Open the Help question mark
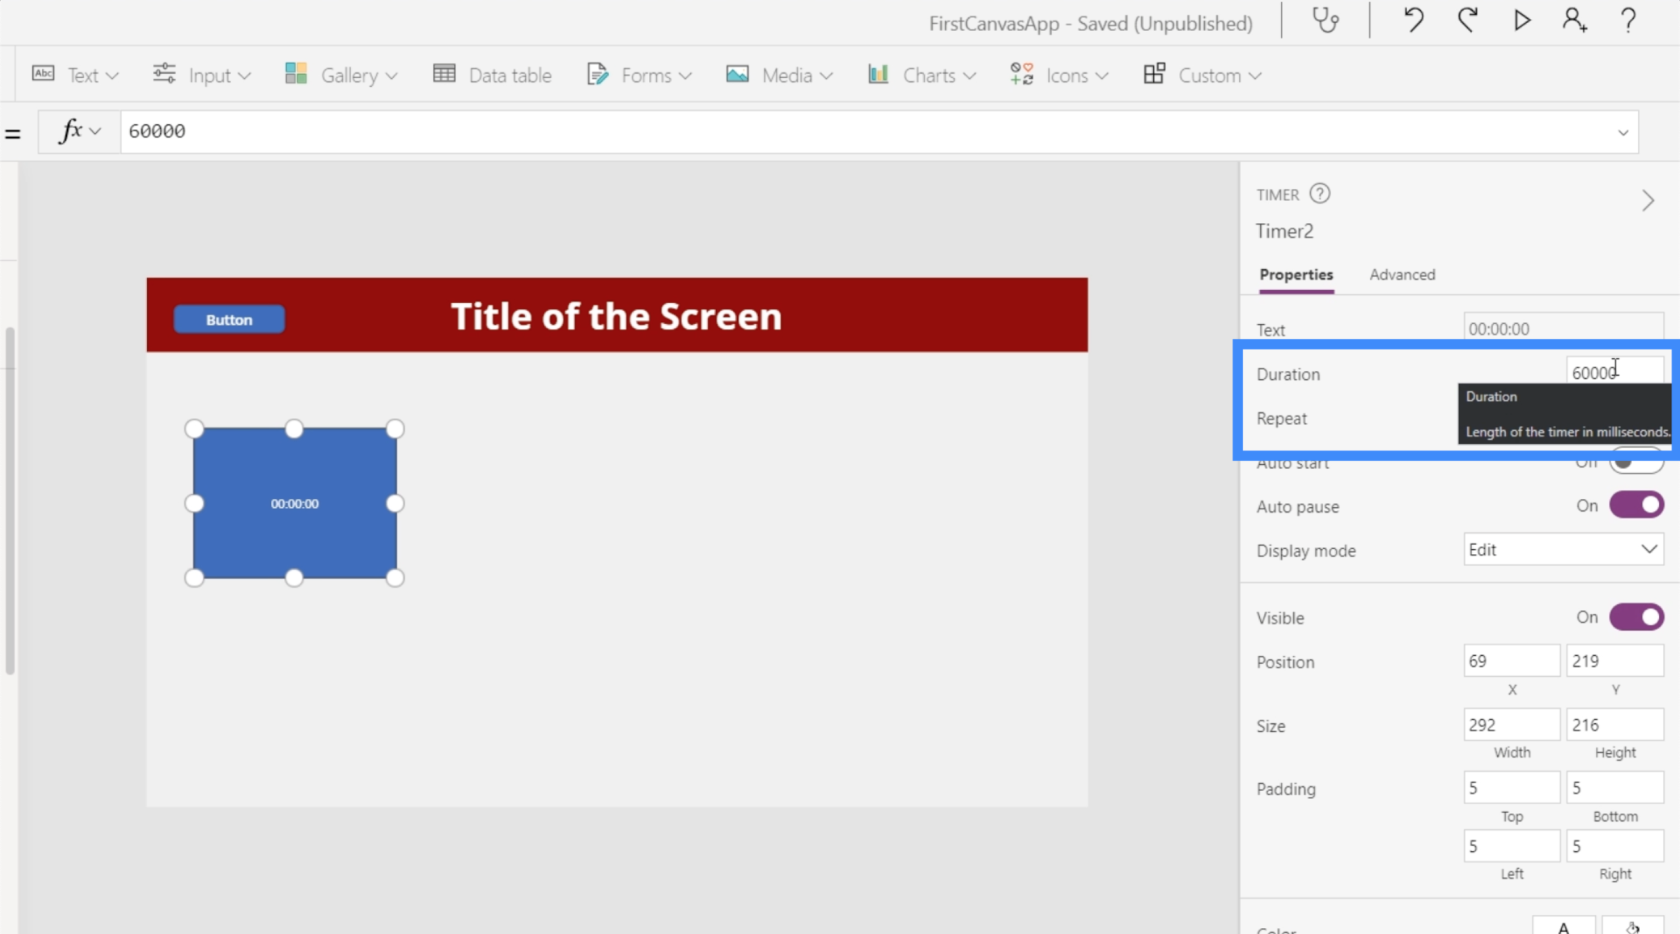Viewport: 1680px width, 934px height. tap(1628, 20)
